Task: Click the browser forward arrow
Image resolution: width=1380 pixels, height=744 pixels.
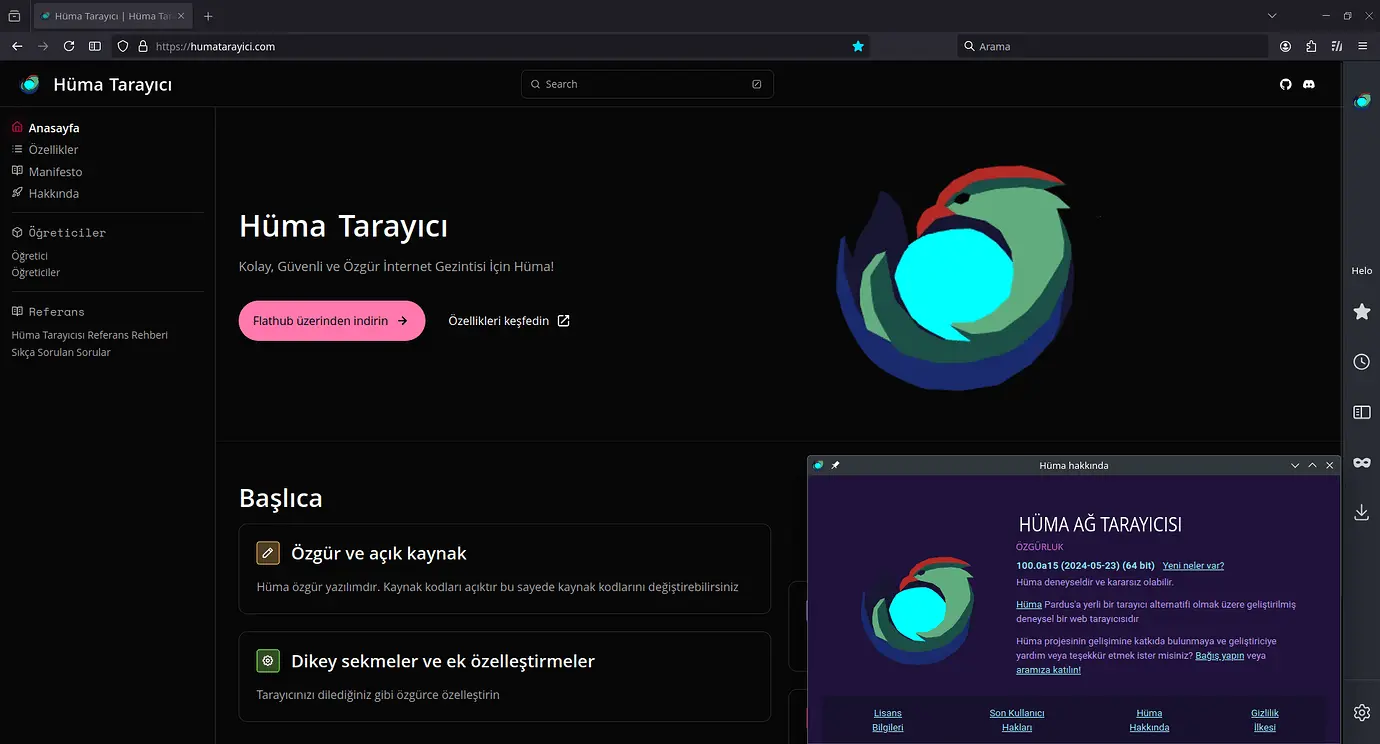Action: point(43,46)
